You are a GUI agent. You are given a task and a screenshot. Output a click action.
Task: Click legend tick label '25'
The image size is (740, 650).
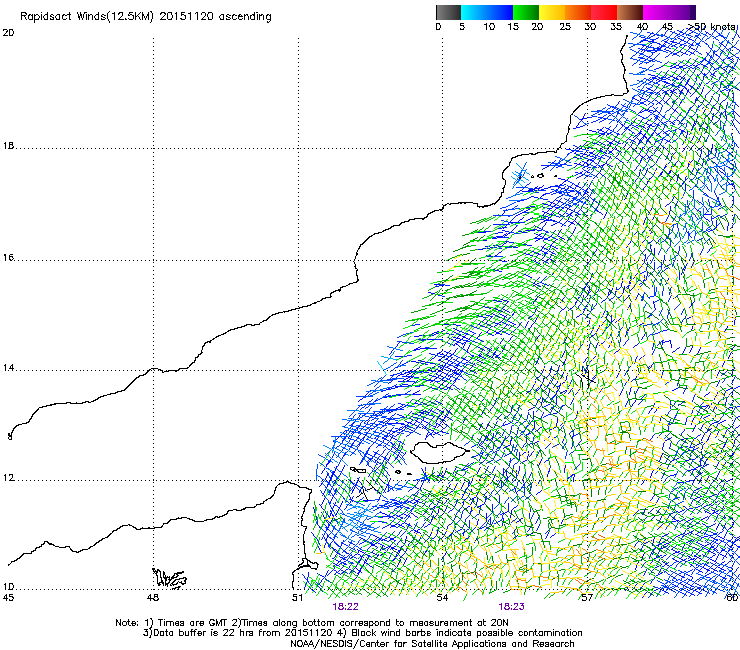[x=565, y=27]
